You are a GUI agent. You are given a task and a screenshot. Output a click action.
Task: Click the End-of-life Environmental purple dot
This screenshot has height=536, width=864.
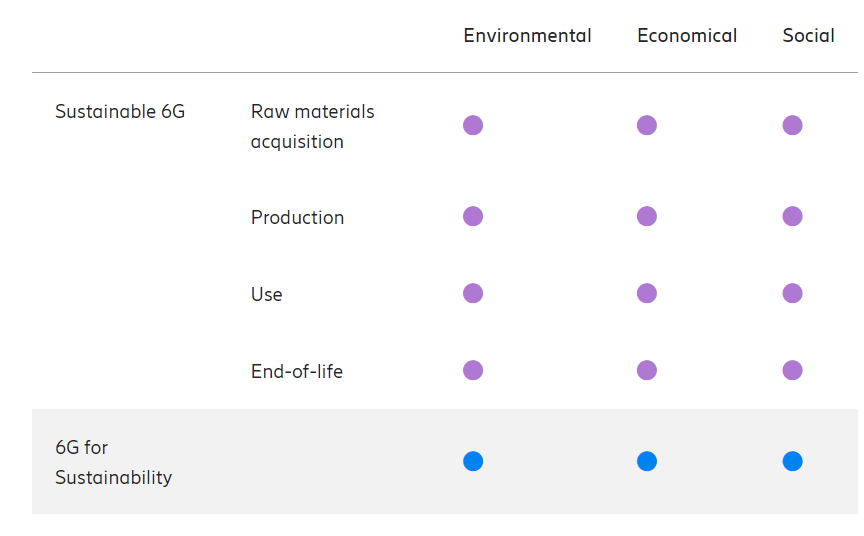tap(473, 370)
